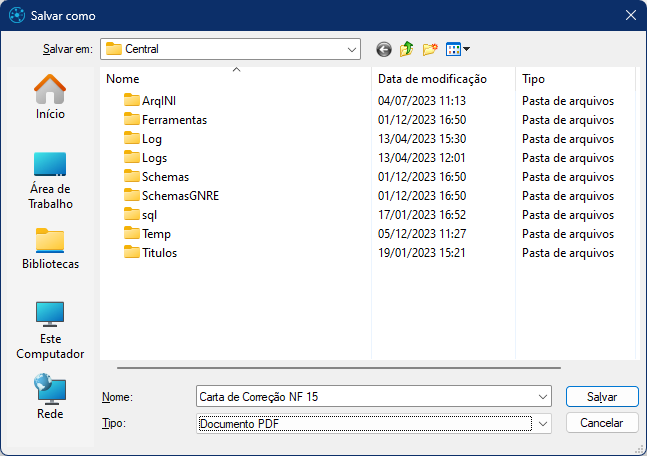This screenshot has height=456, width=647.
Task: Open the Tipo file type dropdown arrow
Action: [543, 424]
